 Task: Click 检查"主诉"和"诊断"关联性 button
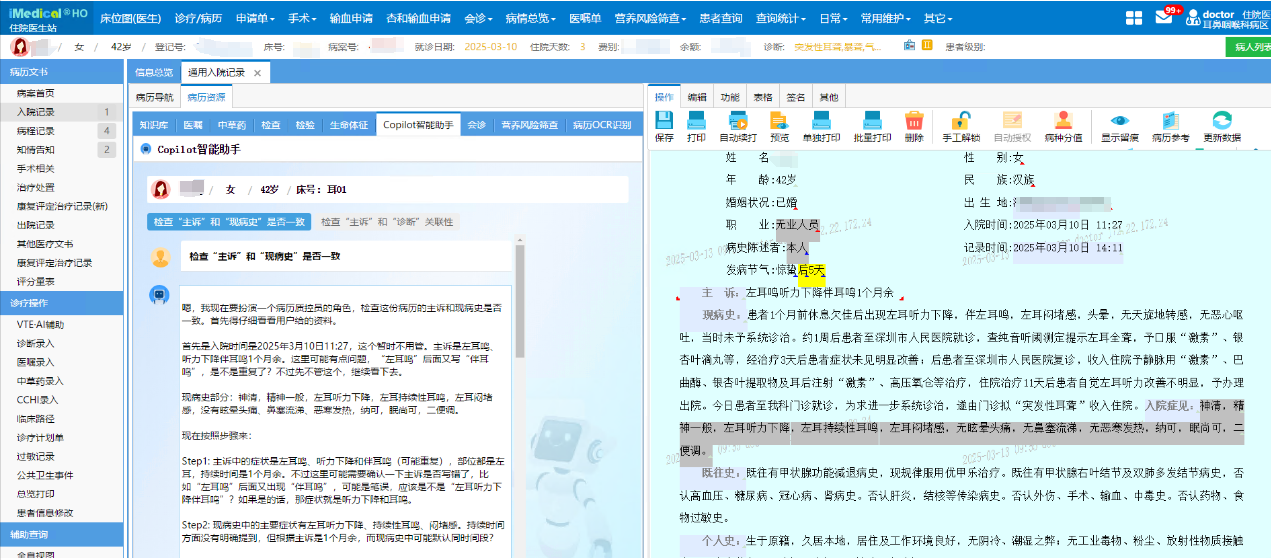386,222
